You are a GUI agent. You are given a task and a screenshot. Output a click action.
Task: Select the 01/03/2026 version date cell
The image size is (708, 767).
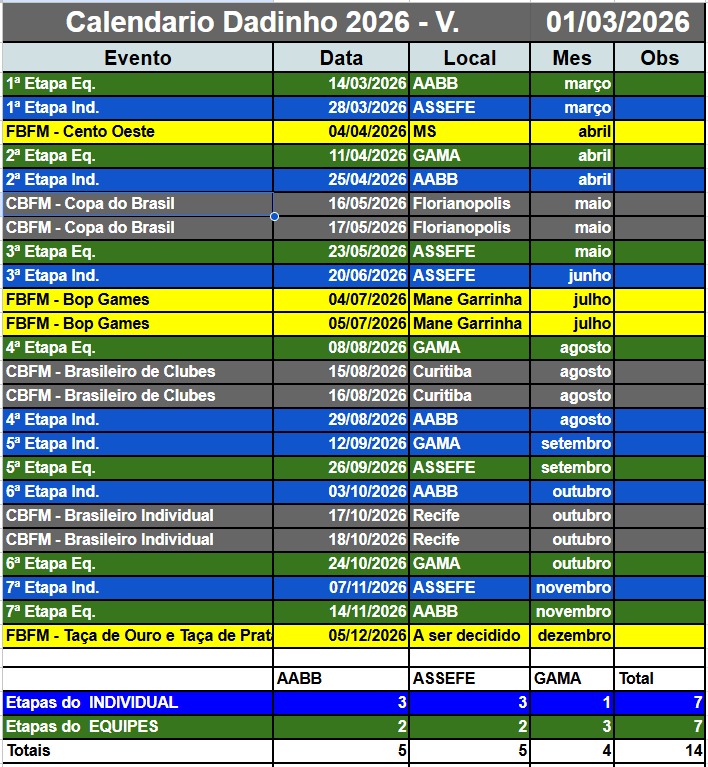618,22
